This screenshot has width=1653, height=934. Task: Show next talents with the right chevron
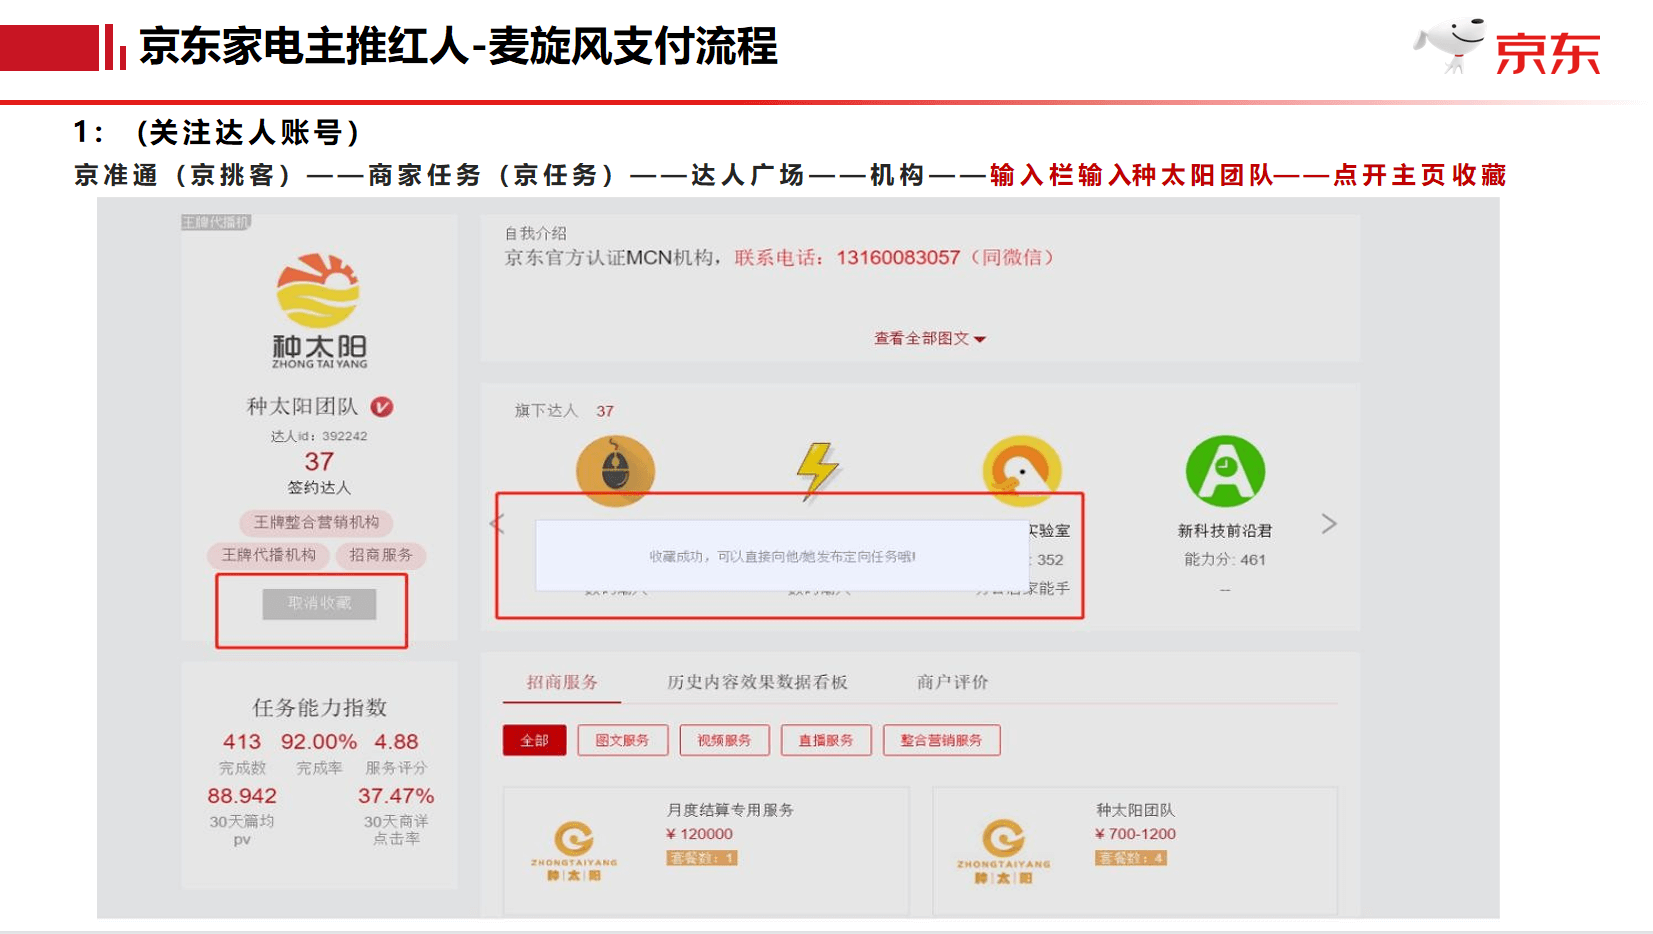pyautogui.click(x=1329, y=524)
